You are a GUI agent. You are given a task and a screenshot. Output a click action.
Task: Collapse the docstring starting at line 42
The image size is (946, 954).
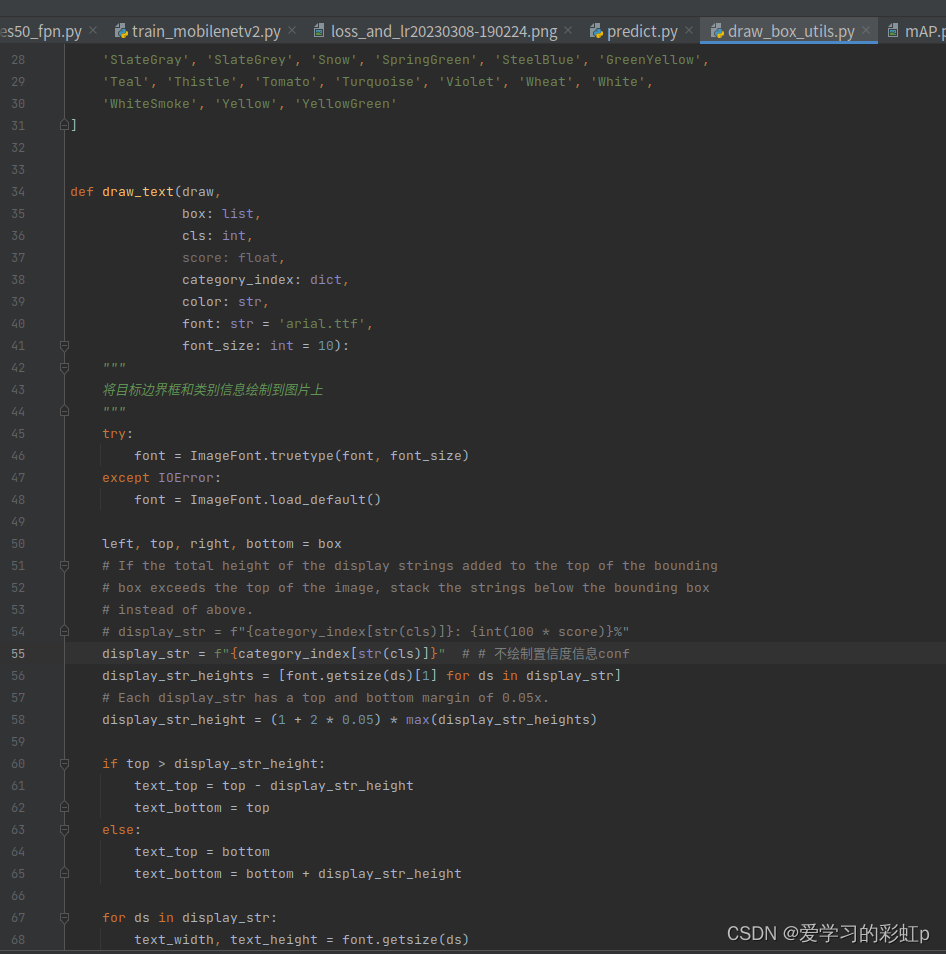[64, 367]
